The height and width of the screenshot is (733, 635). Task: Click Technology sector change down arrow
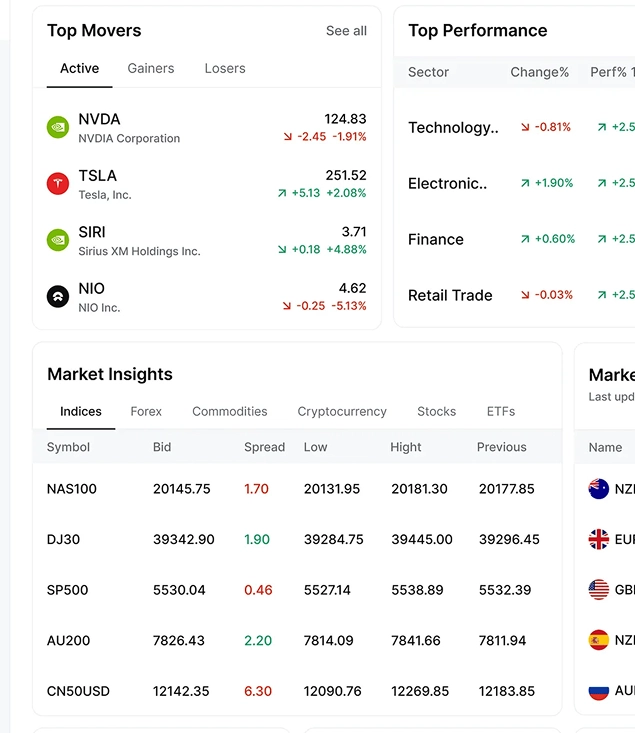526,127
